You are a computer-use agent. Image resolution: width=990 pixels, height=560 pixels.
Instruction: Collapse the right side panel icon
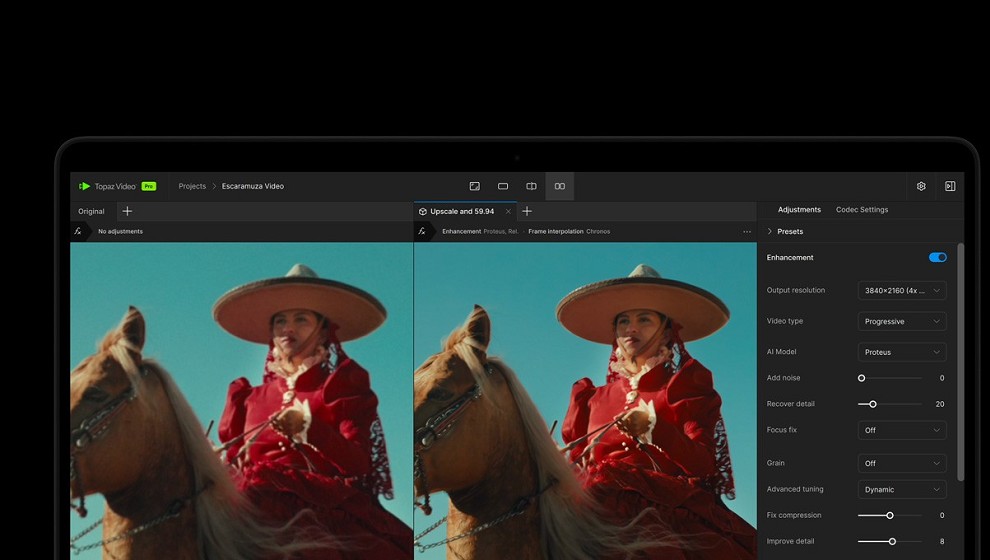[950, 186]
